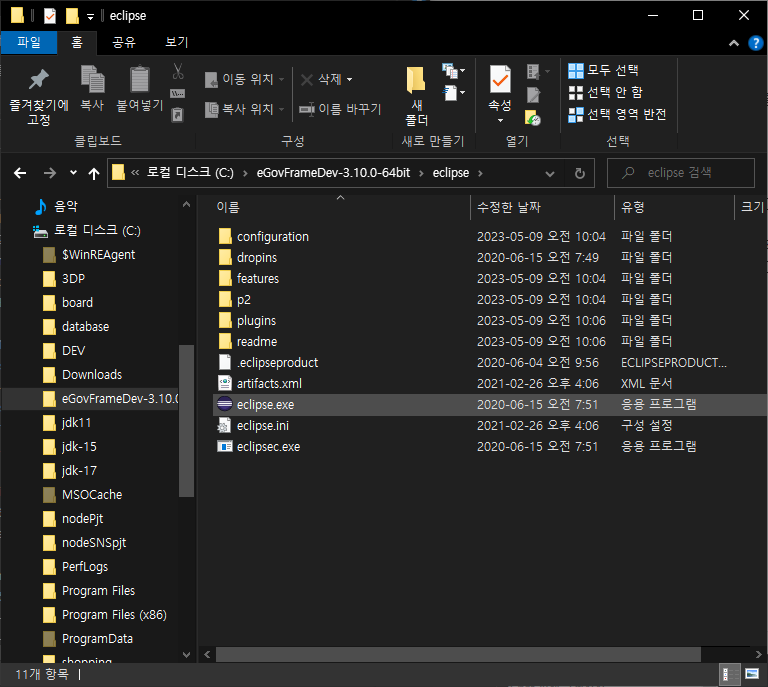Go back with the Back arrow
Viewport: 768px width, 687px height.
[x=20, y=173]
